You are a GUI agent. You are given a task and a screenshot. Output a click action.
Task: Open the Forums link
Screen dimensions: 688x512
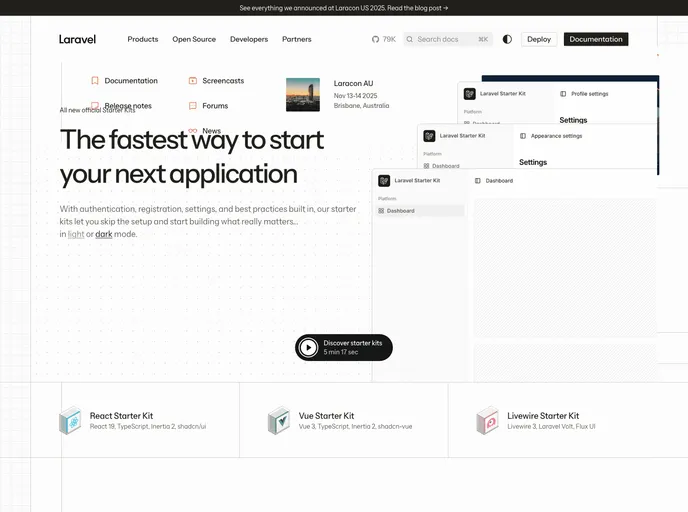(x=215, y=106)
